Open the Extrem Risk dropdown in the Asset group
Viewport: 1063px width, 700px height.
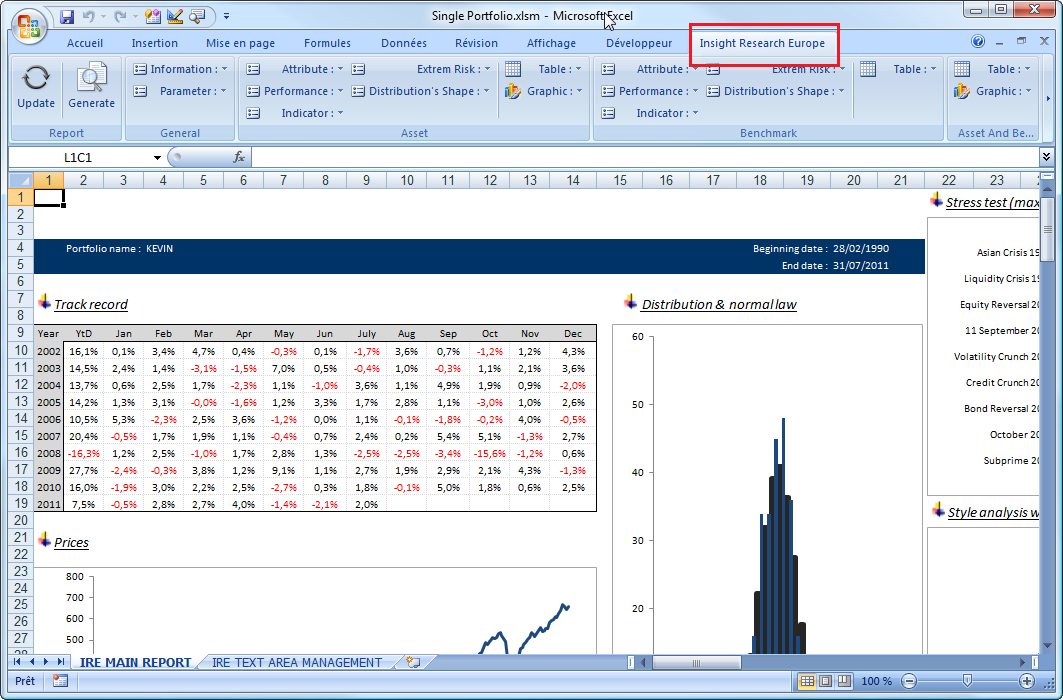(422, 69)
